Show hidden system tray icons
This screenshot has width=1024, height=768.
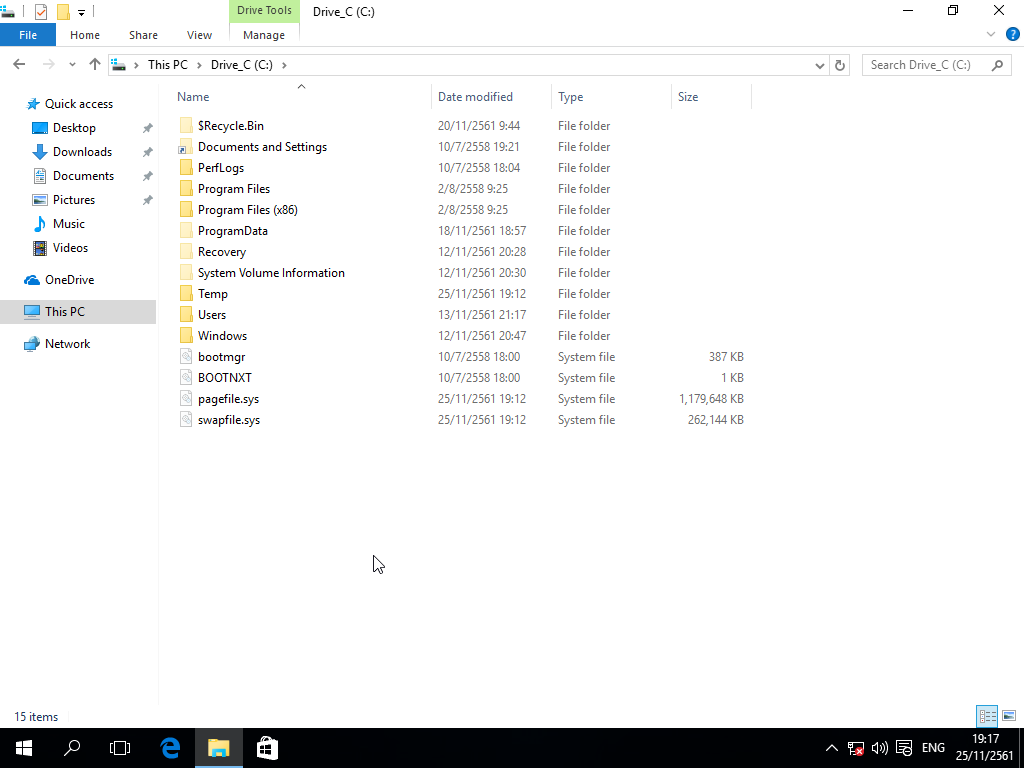[x=831, y=748]
